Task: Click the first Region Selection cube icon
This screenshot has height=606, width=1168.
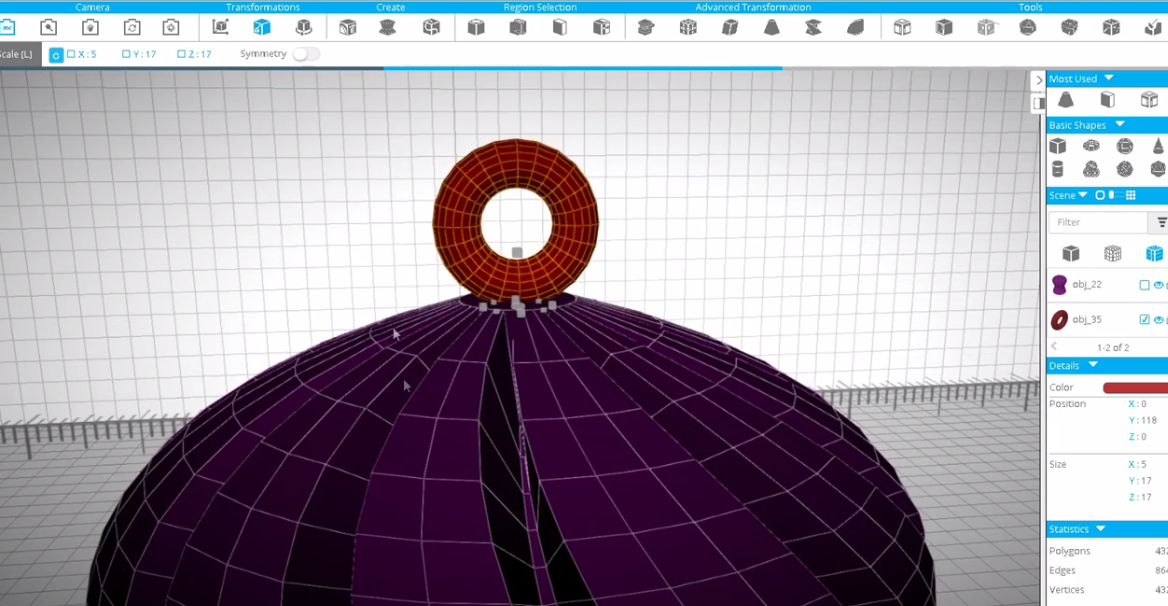Action: coord(476,28)
